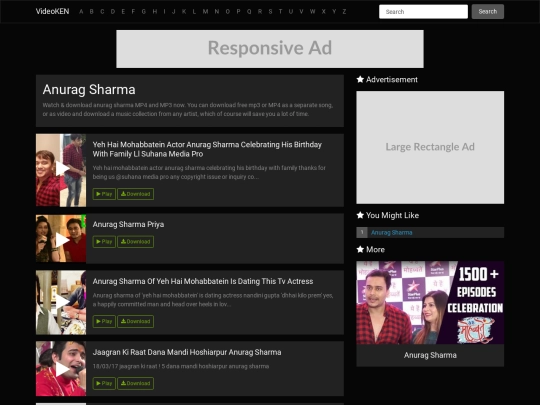
Task: Open the Jaagran Ki Raat video thumbnail
Action: point(61,368)
